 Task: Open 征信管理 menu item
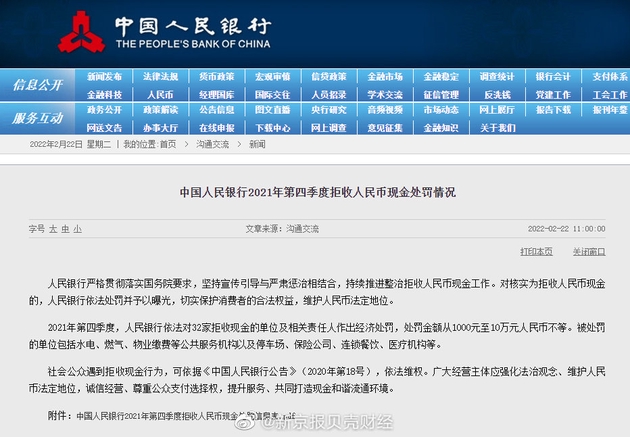tap(441, 95)
